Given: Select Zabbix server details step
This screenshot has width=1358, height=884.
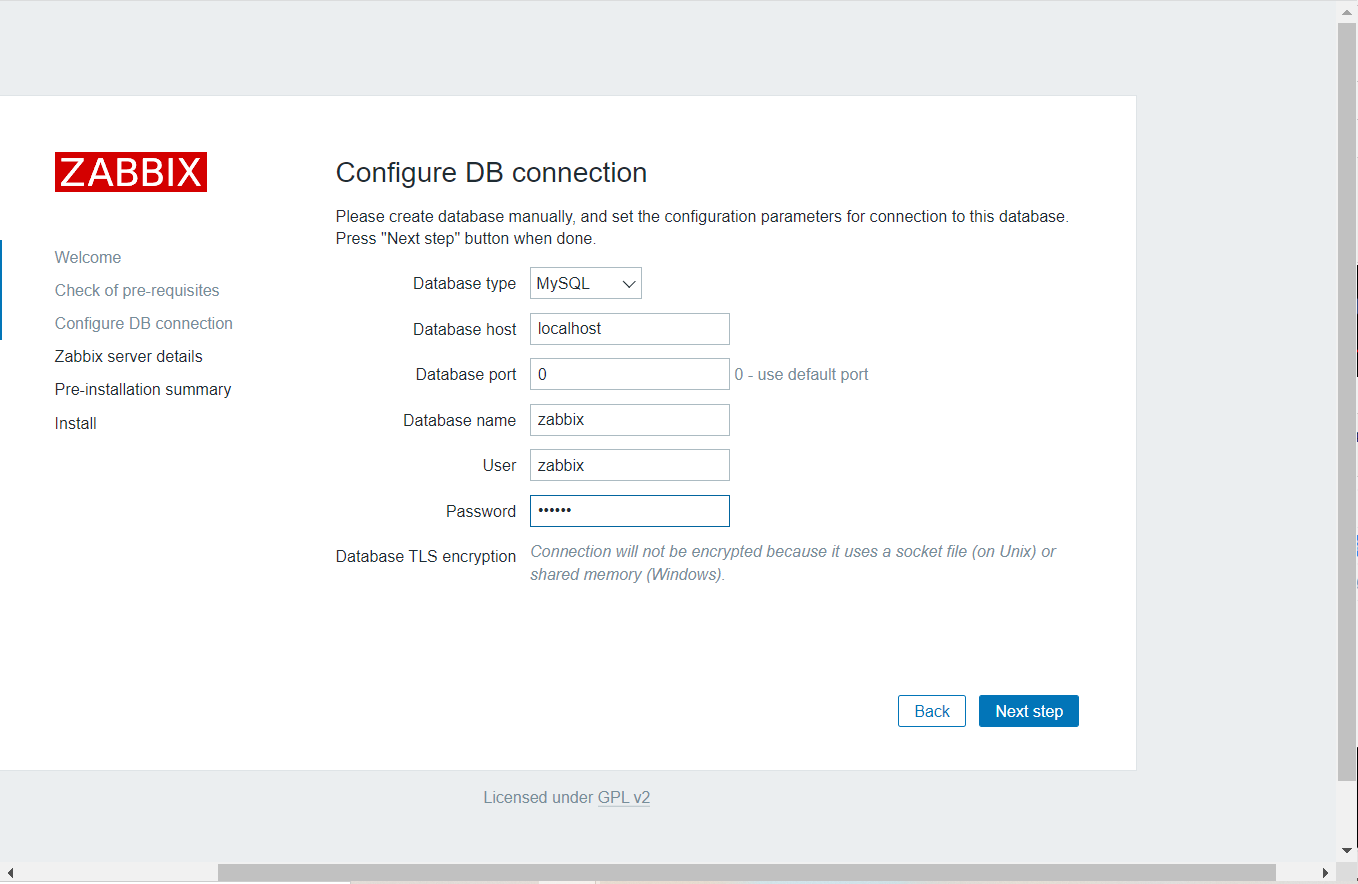Looking at the screenshot, I should coord(129,356).
